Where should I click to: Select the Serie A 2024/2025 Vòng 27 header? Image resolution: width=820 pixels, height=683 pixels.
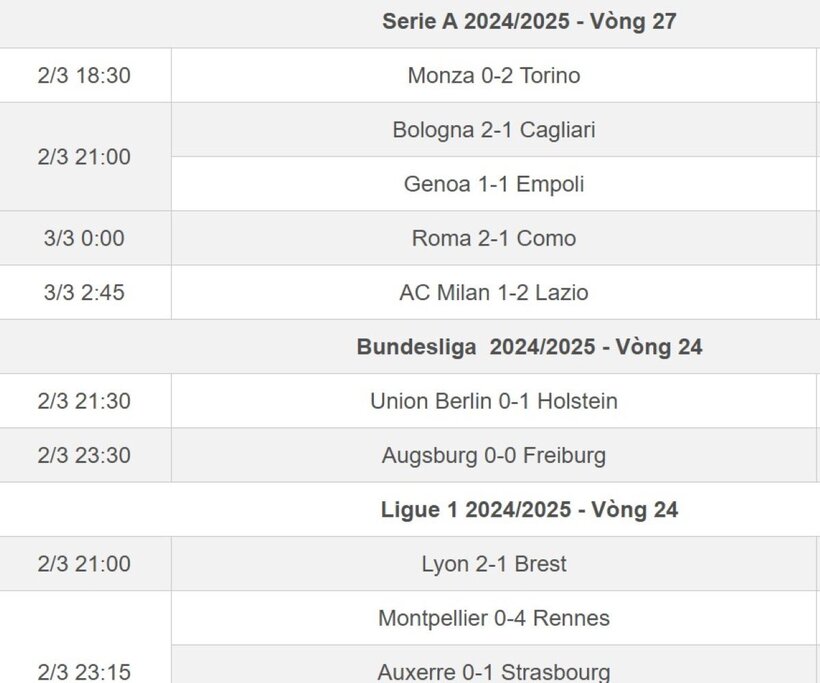pyautogui.click(x=529, y=22)
